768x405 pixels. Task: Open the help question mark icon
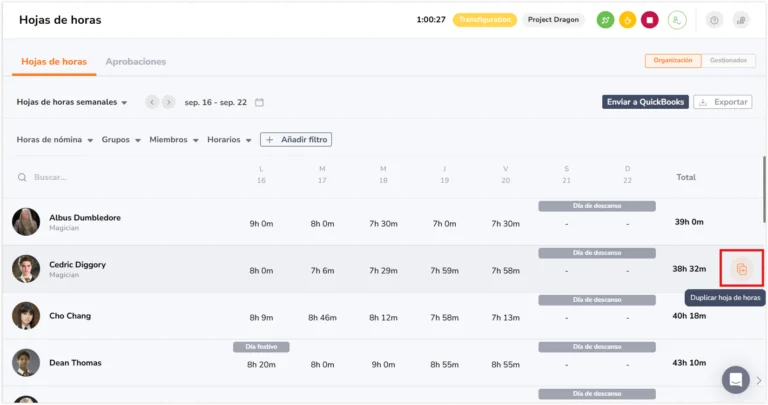tap(714, 20)
